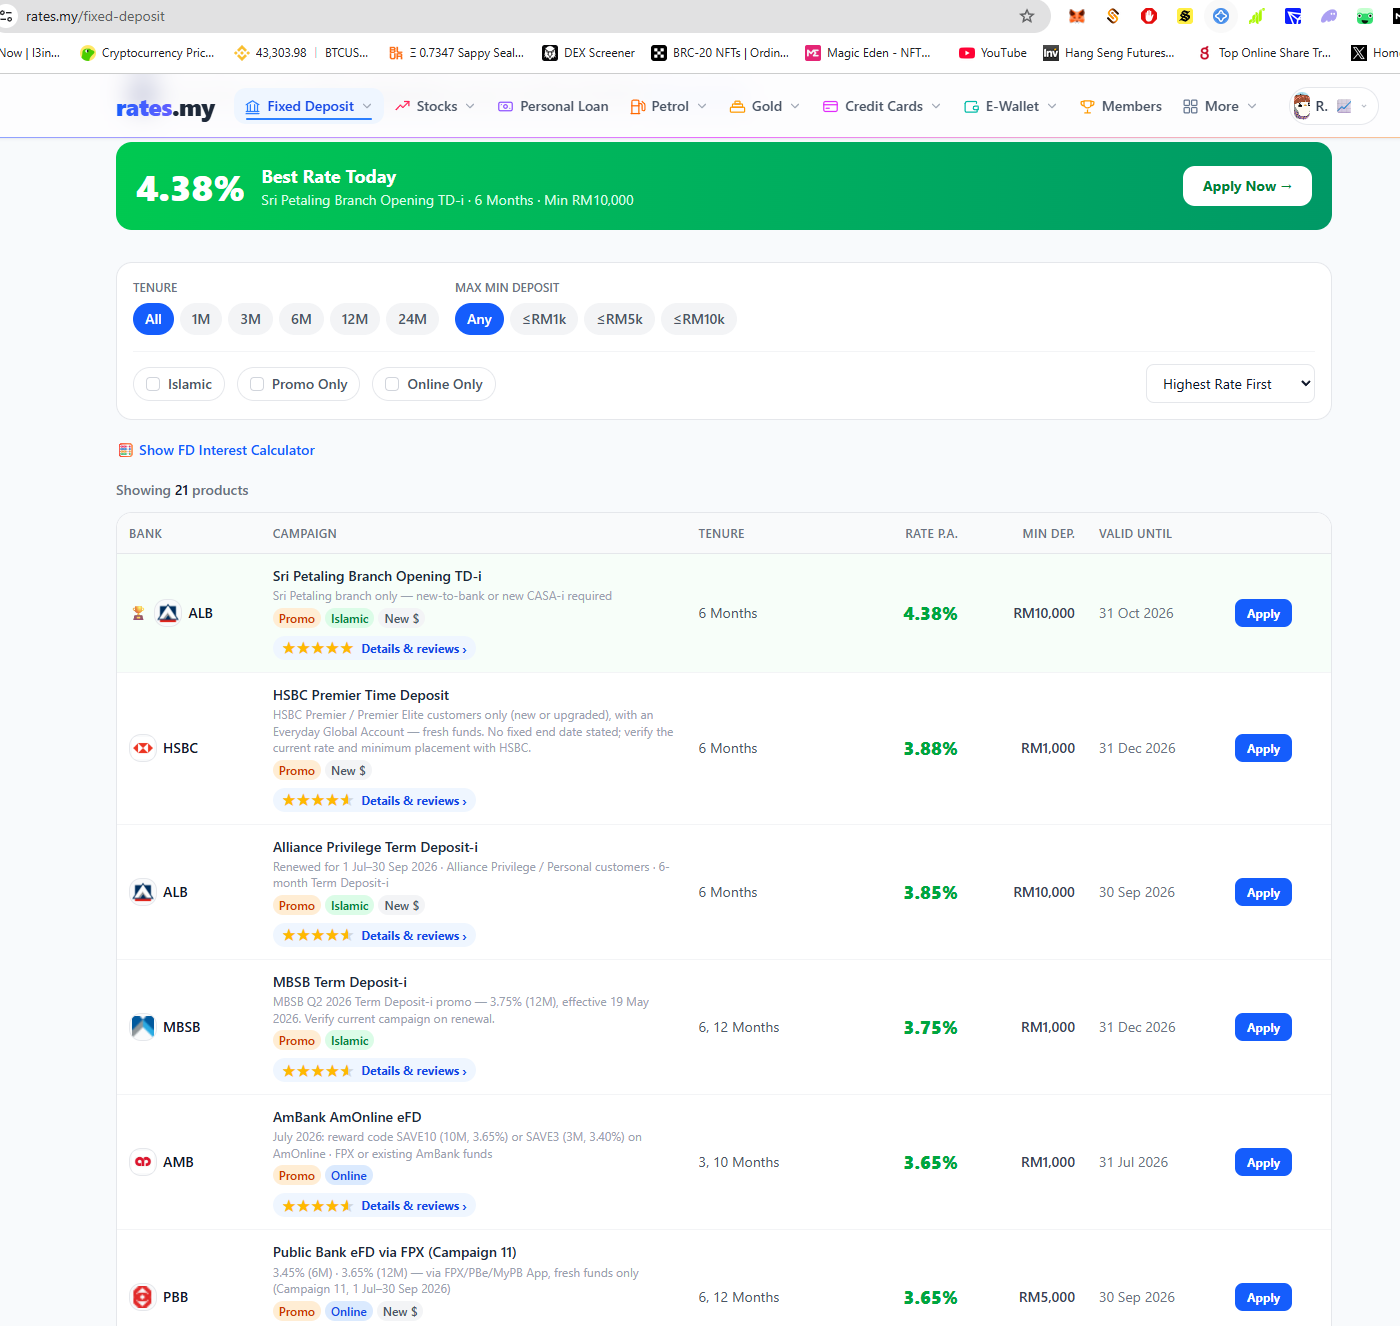Show the FD Interest Calculator
Screen dimensions: 1400x1326
227,450
